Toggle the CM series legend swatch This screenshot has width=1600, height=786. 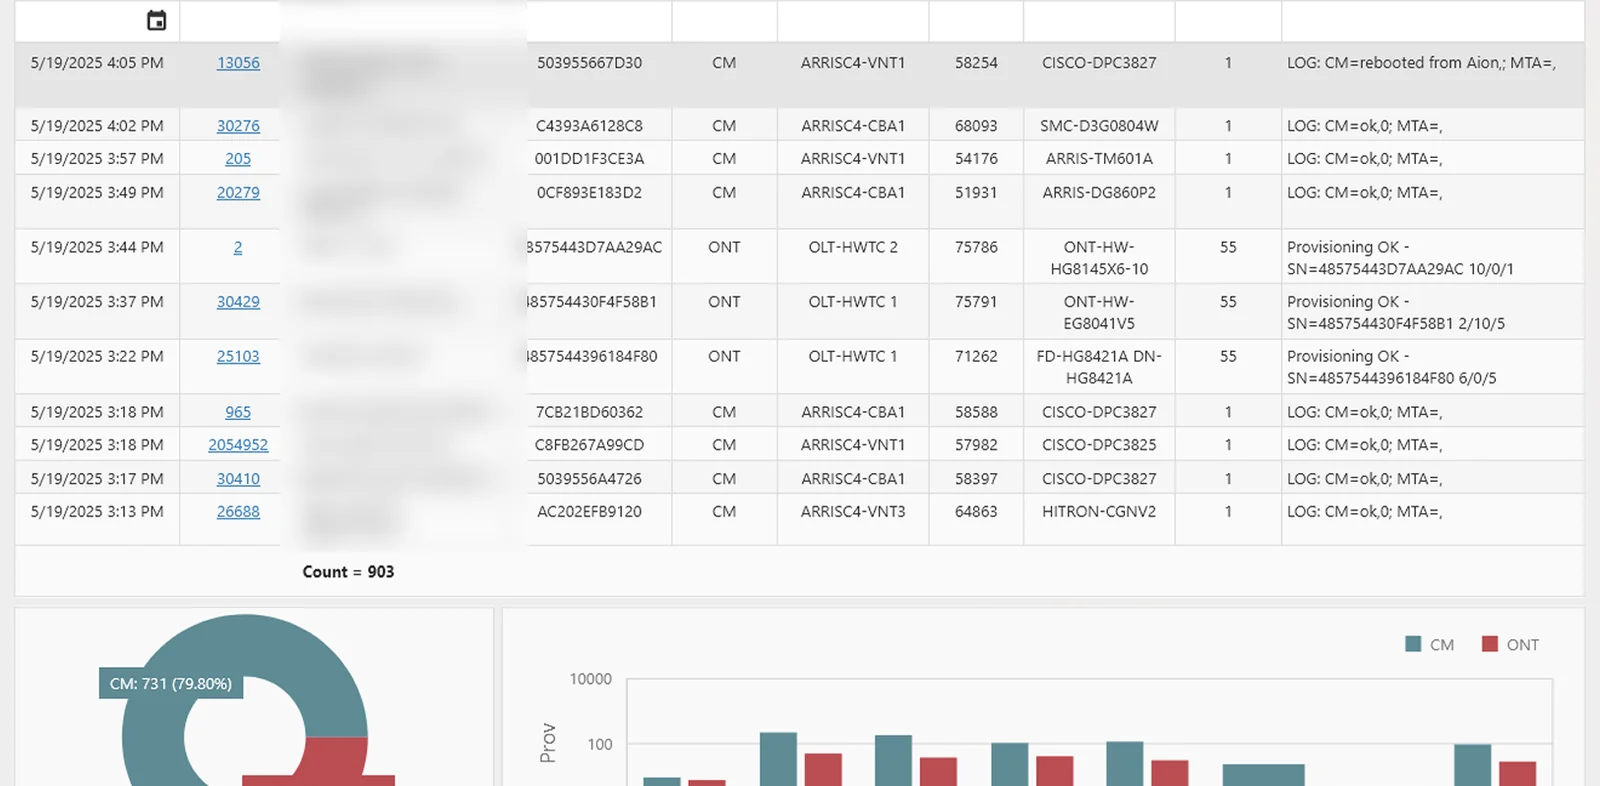pyautogui.click(x=1413, y=644)
